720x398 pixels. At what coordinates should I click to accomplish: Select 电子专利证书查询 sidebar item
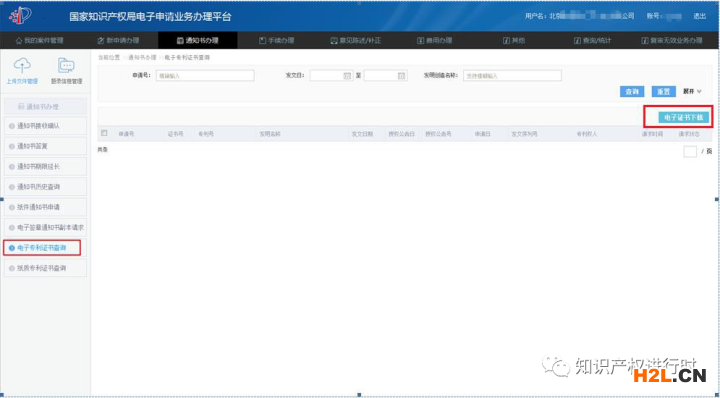click(x=42, y=248)
